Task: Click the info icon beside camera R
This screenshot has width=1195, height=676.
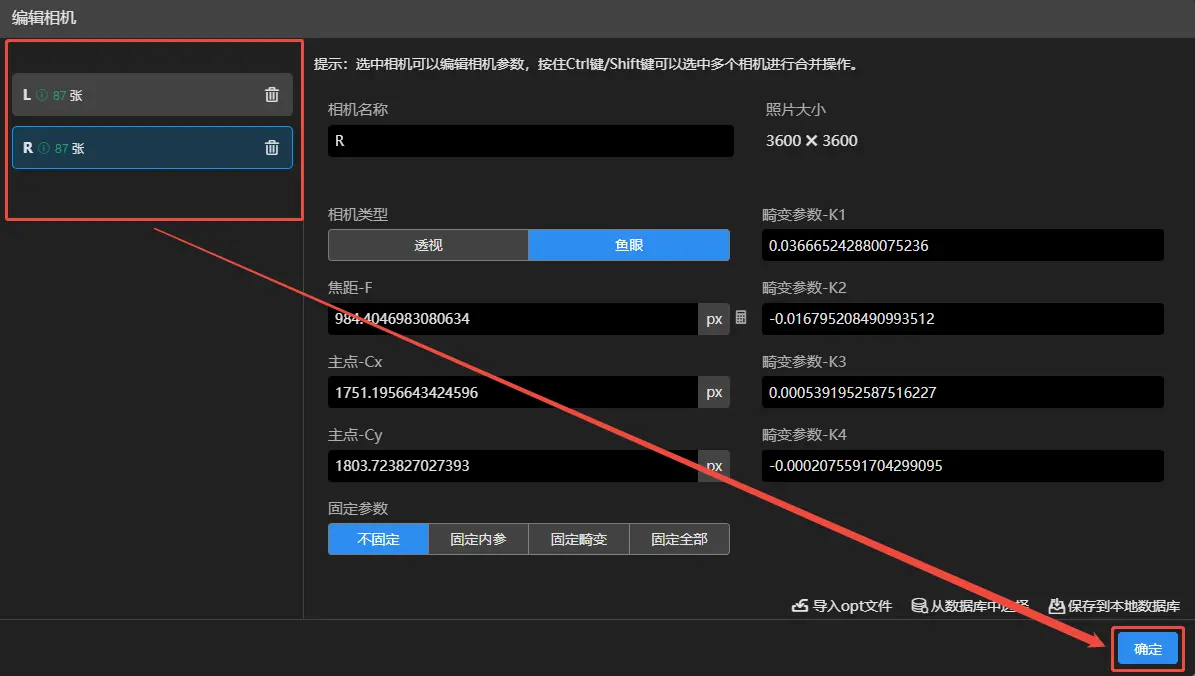Action: coord(42,148)
